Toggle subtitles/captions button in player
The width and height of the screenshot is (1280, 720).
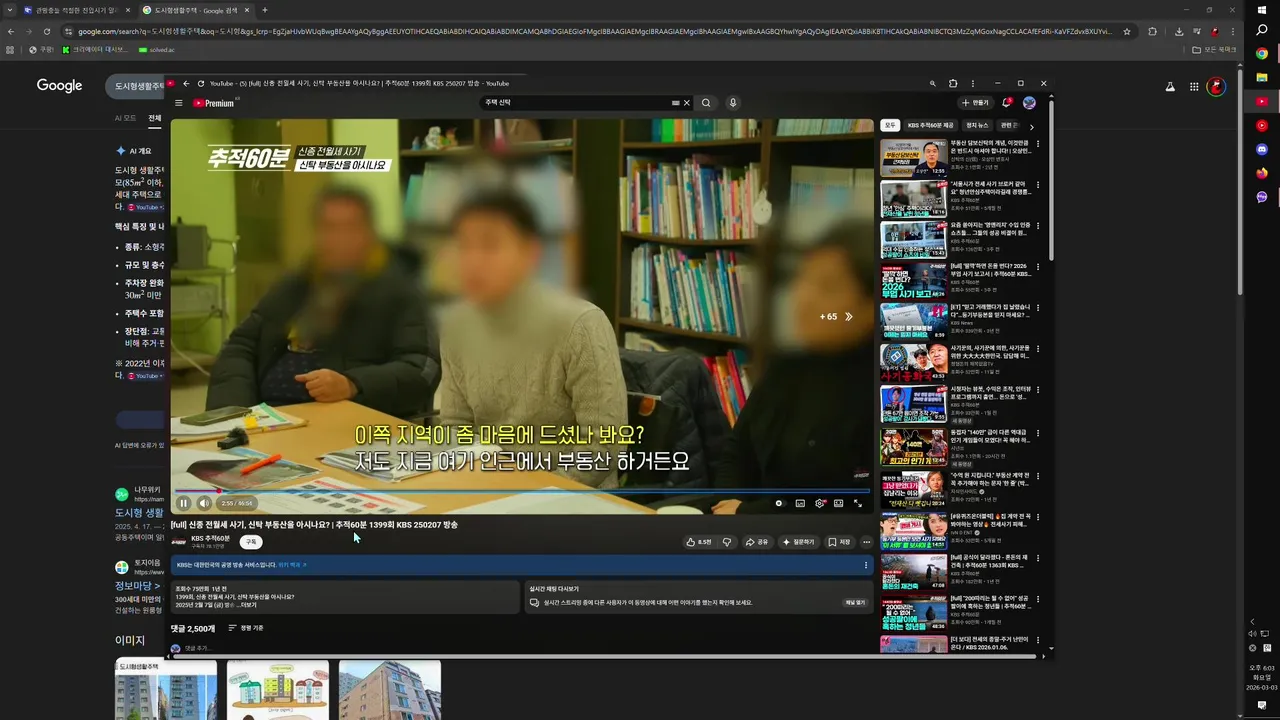pyautogui.click(x=800, y=503)
